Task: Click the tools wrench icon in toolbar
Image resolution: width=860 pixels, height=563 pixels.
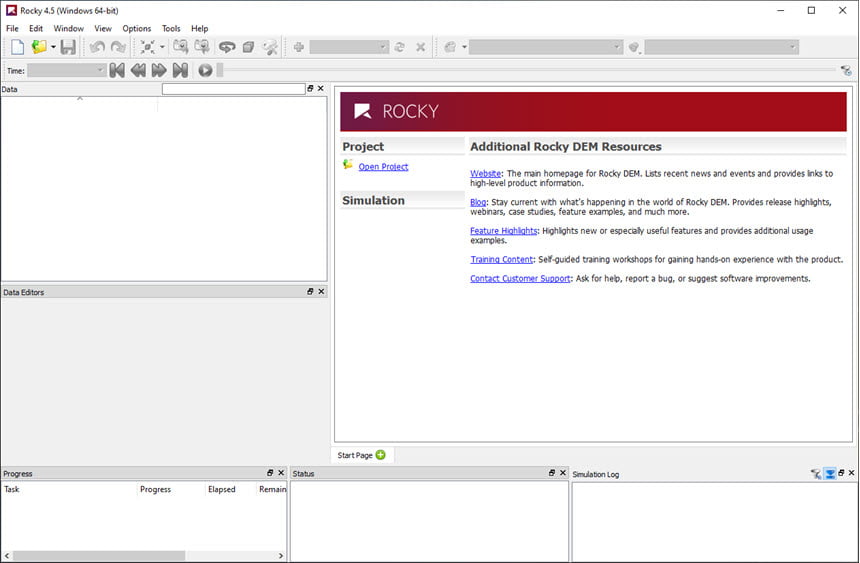Action: click(x=270, y=47)
